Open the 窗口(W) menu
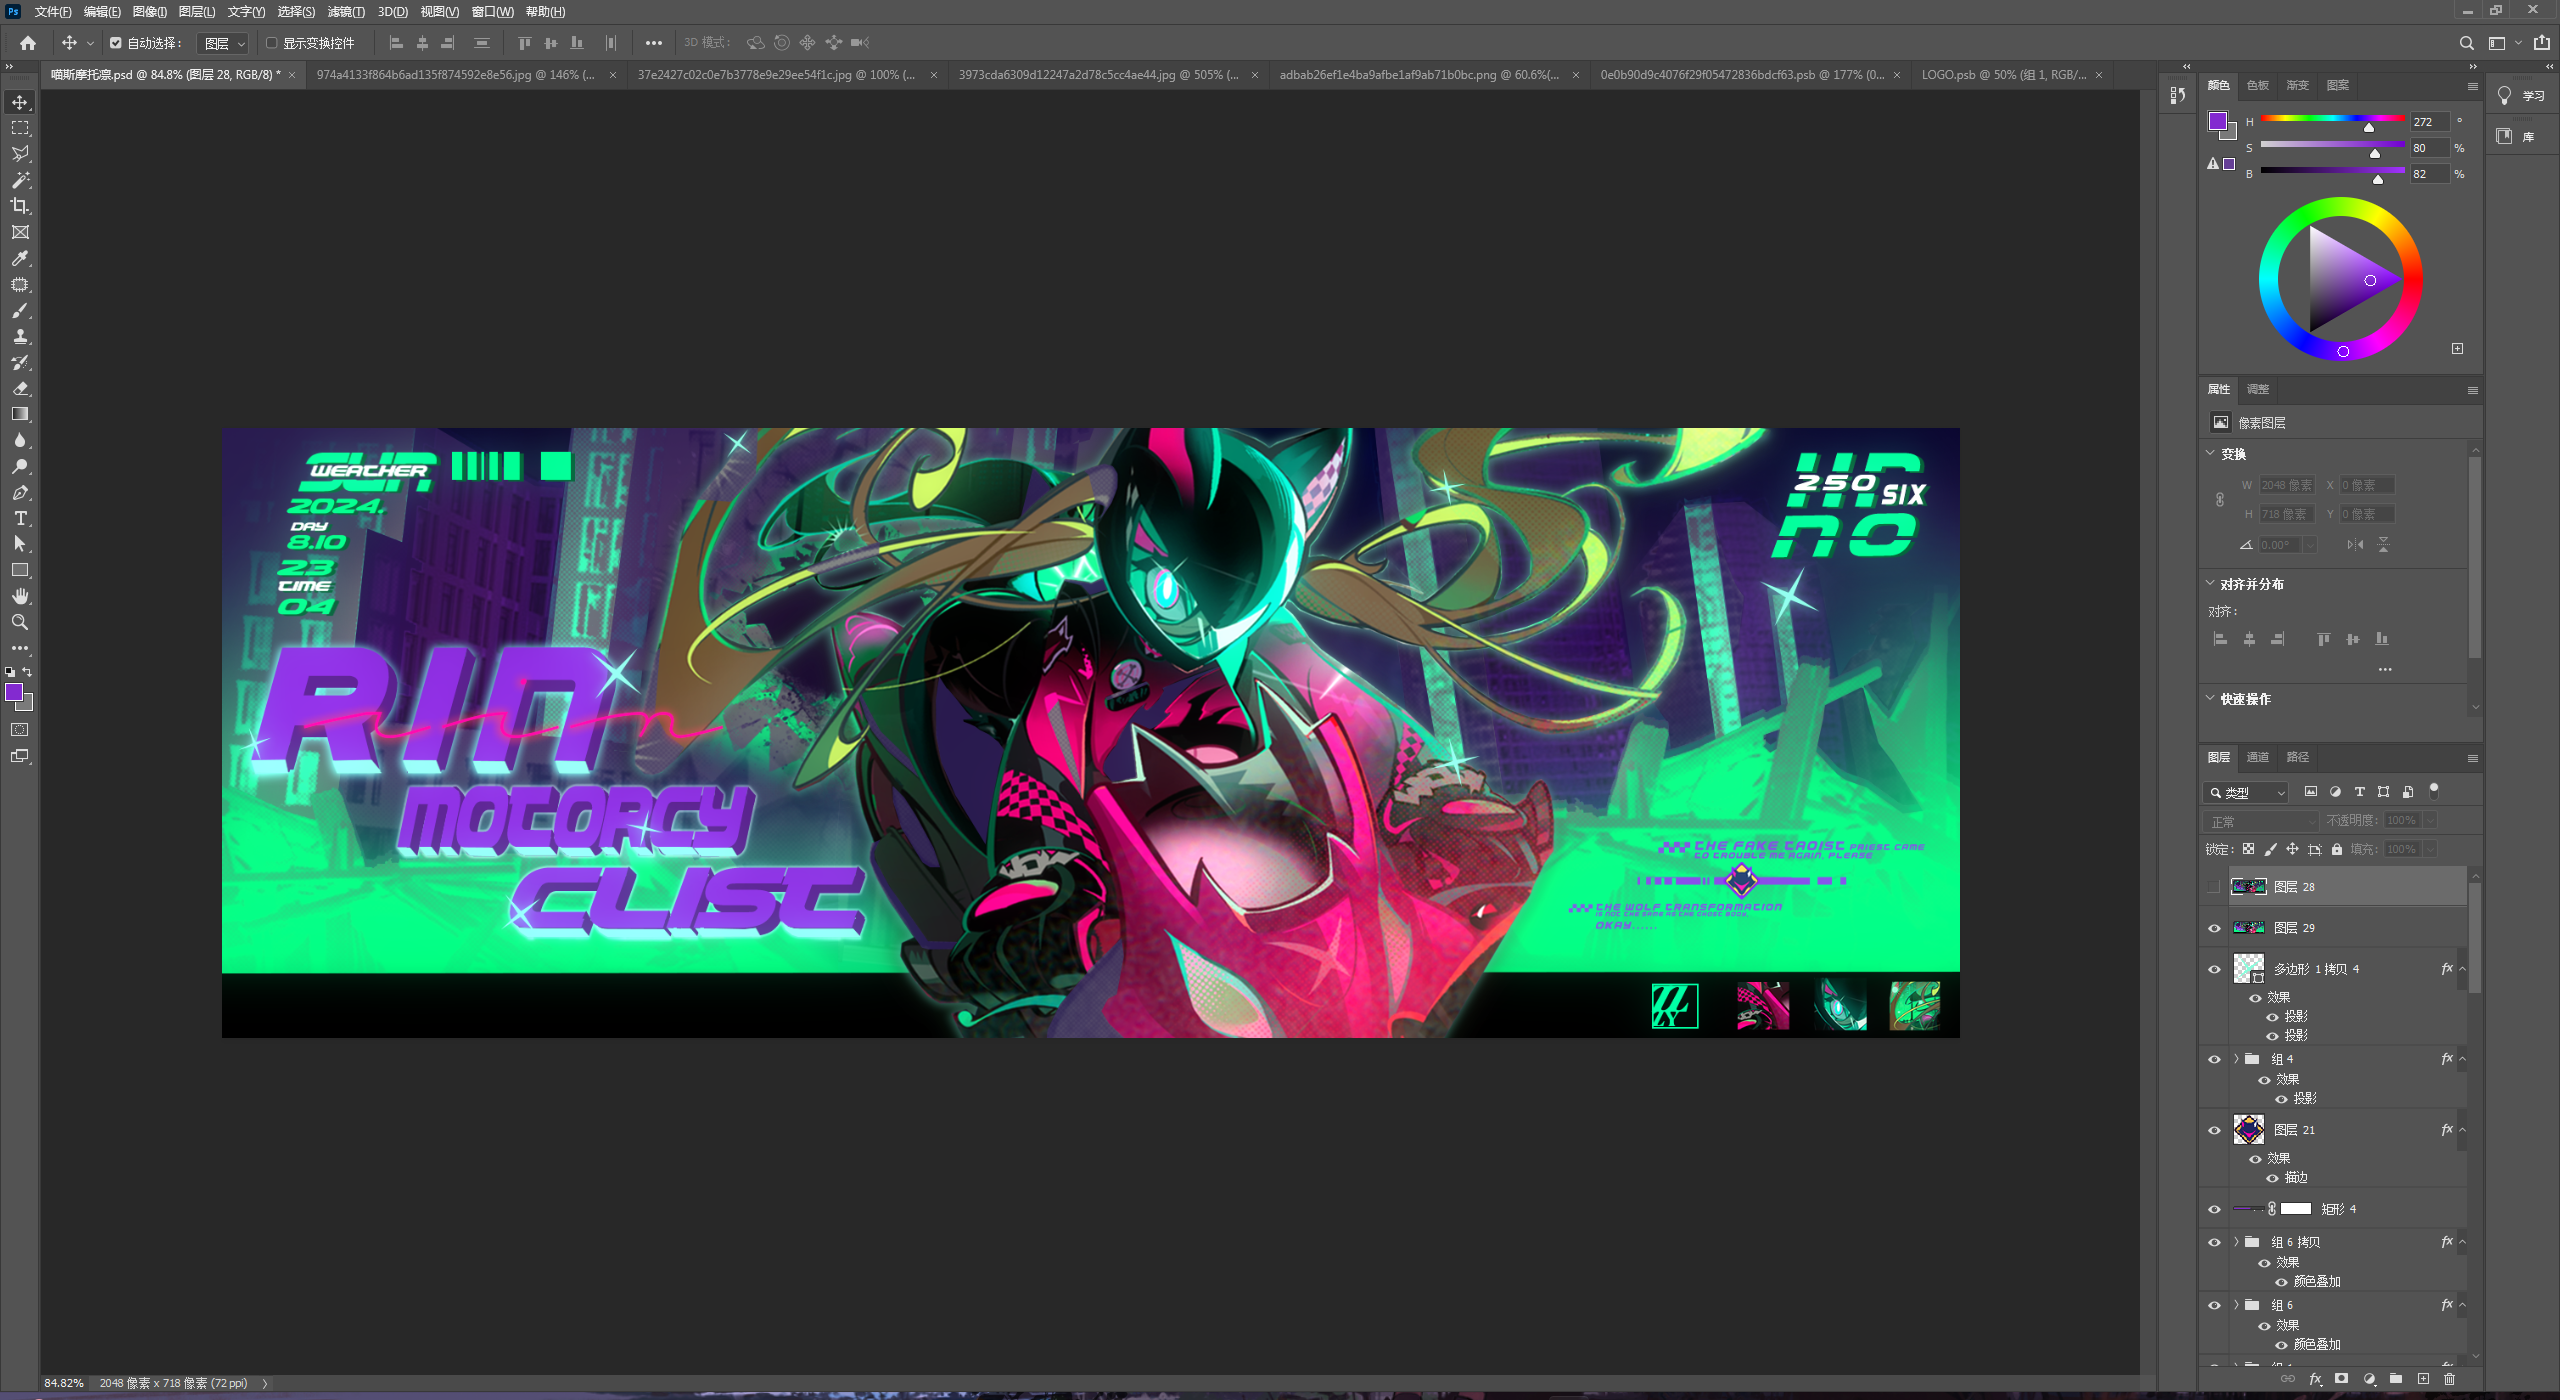 [492, 12]
